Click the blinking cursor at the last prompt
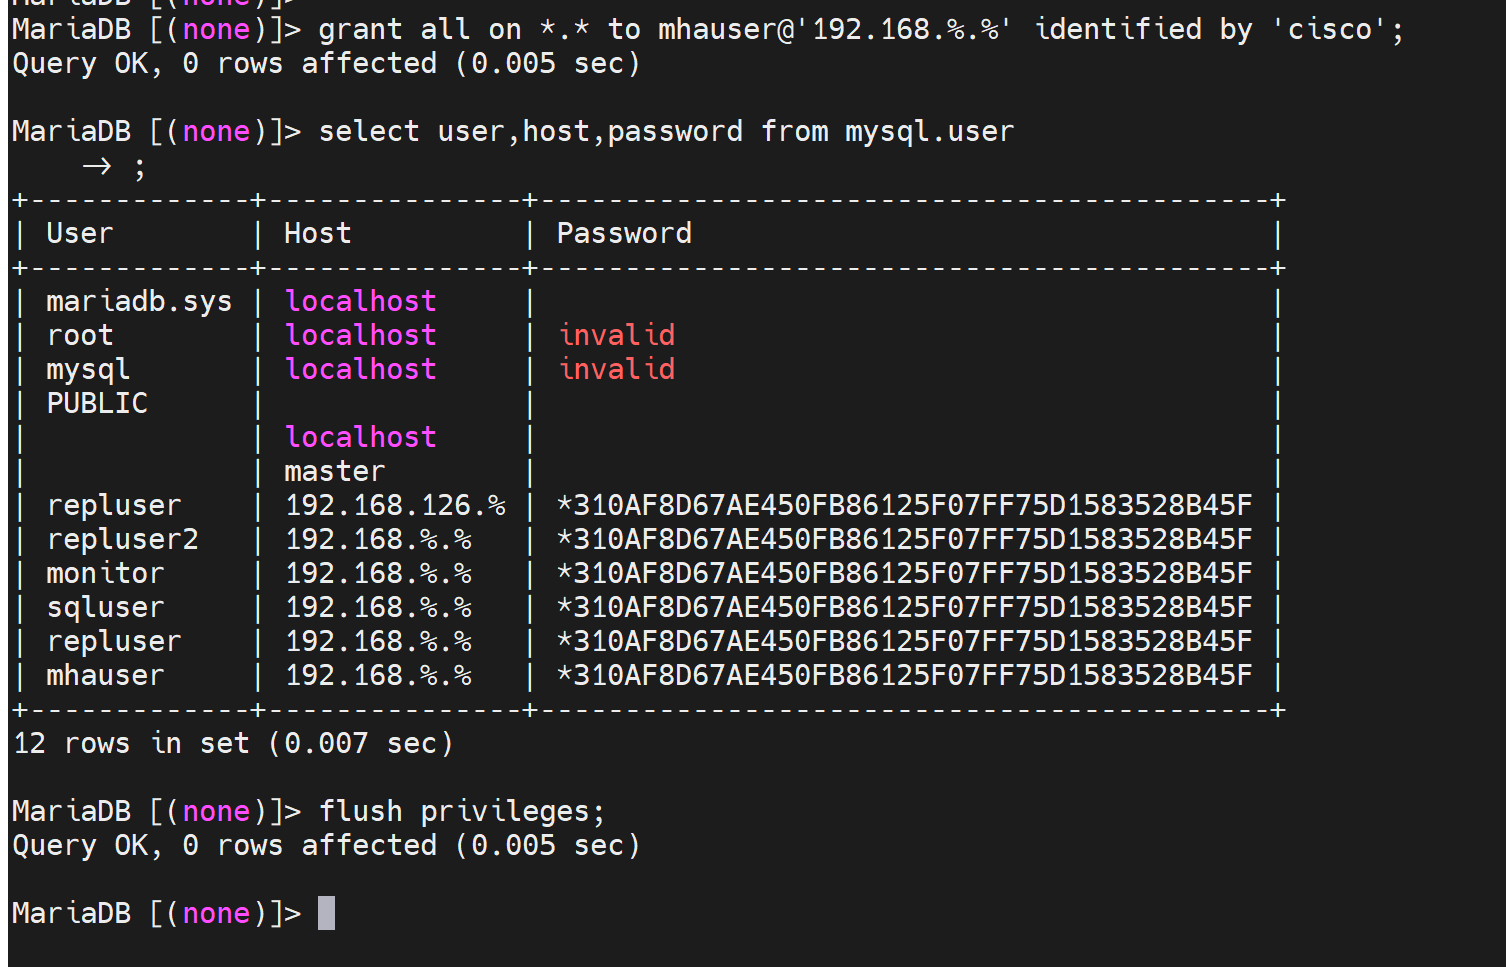This screenshot has width=1506, height=967. (326, 913)
